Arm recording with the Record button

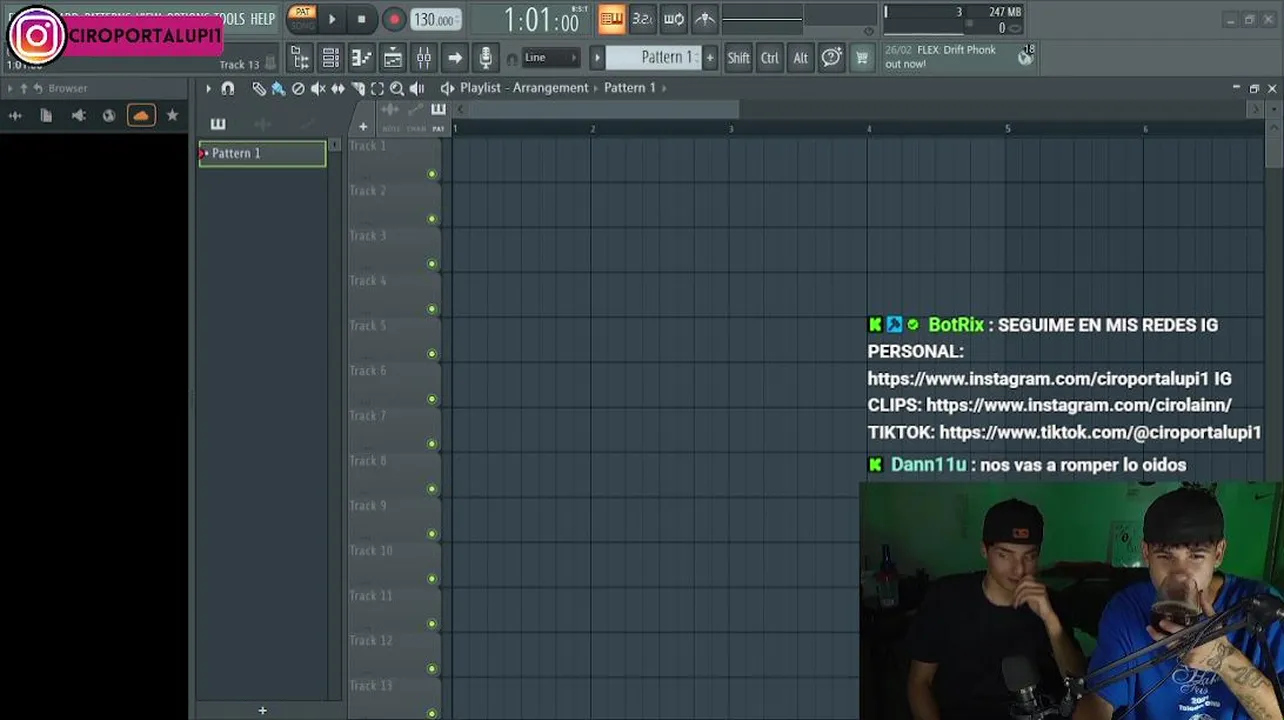pos(394,19)
